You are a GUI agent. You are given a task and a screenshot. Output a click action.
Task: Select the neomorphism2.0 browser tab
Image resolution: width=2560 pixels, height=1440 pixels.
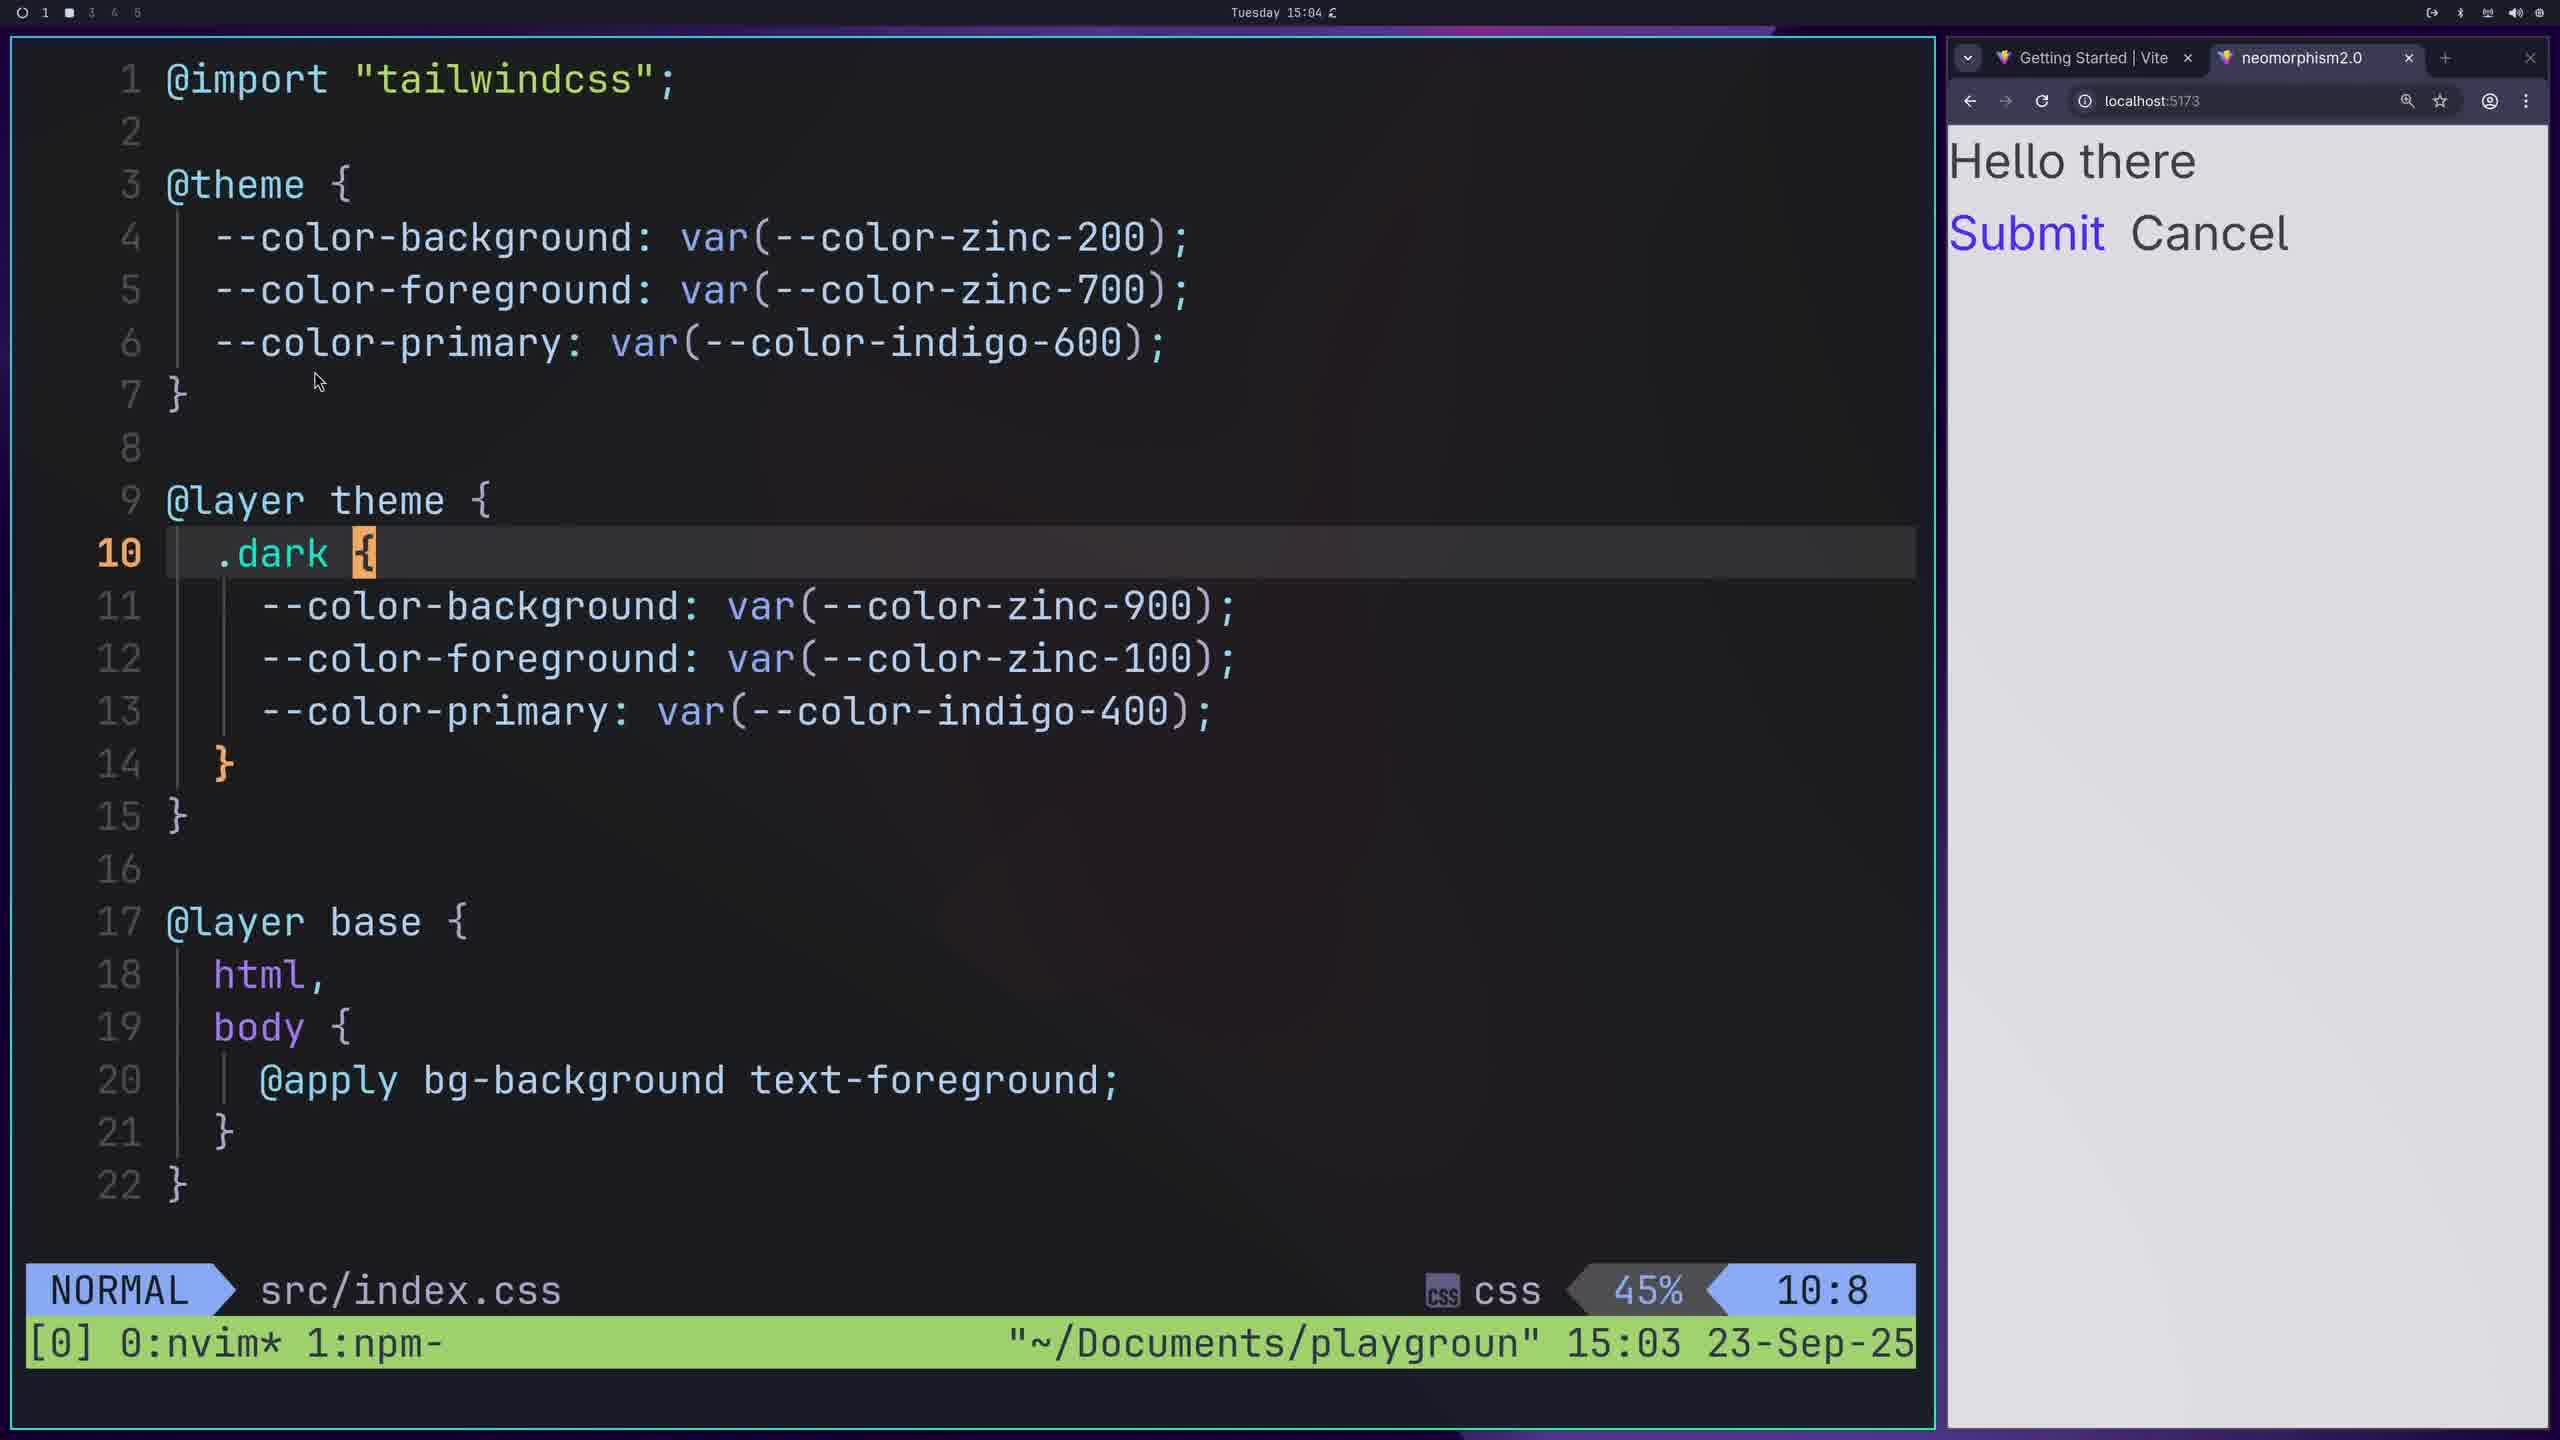click(2300, 58)
